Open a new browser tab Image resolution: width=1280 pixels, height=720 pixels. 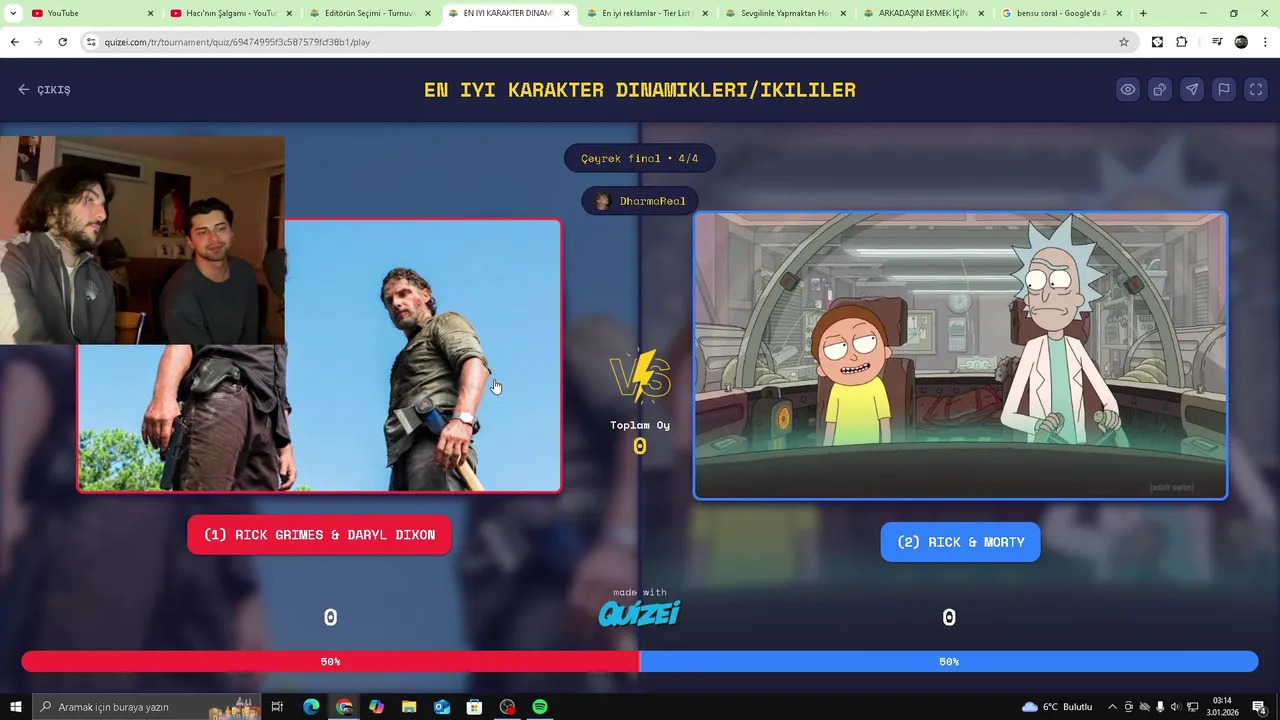[x=1143, y=13]
